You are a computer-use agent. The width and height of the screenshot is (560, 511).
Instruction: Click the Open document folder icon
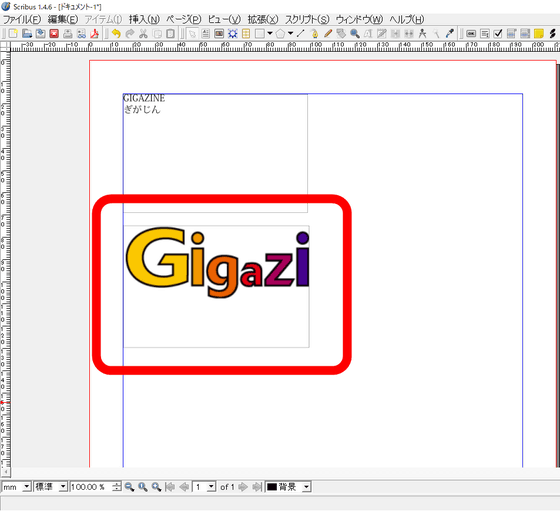pos(27,34)
